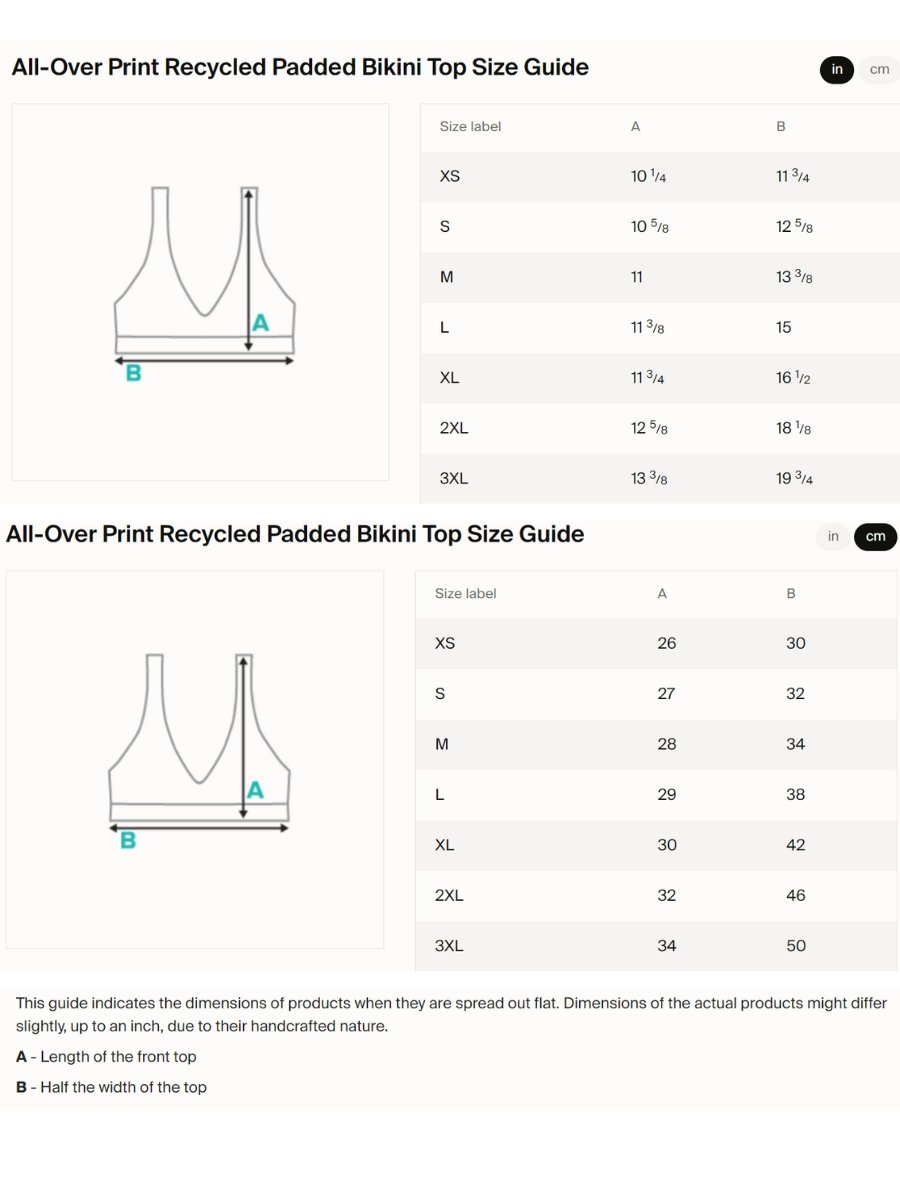Click the teal B label on bottom diagram
900x1200 pixels.
tap(128, 841)
